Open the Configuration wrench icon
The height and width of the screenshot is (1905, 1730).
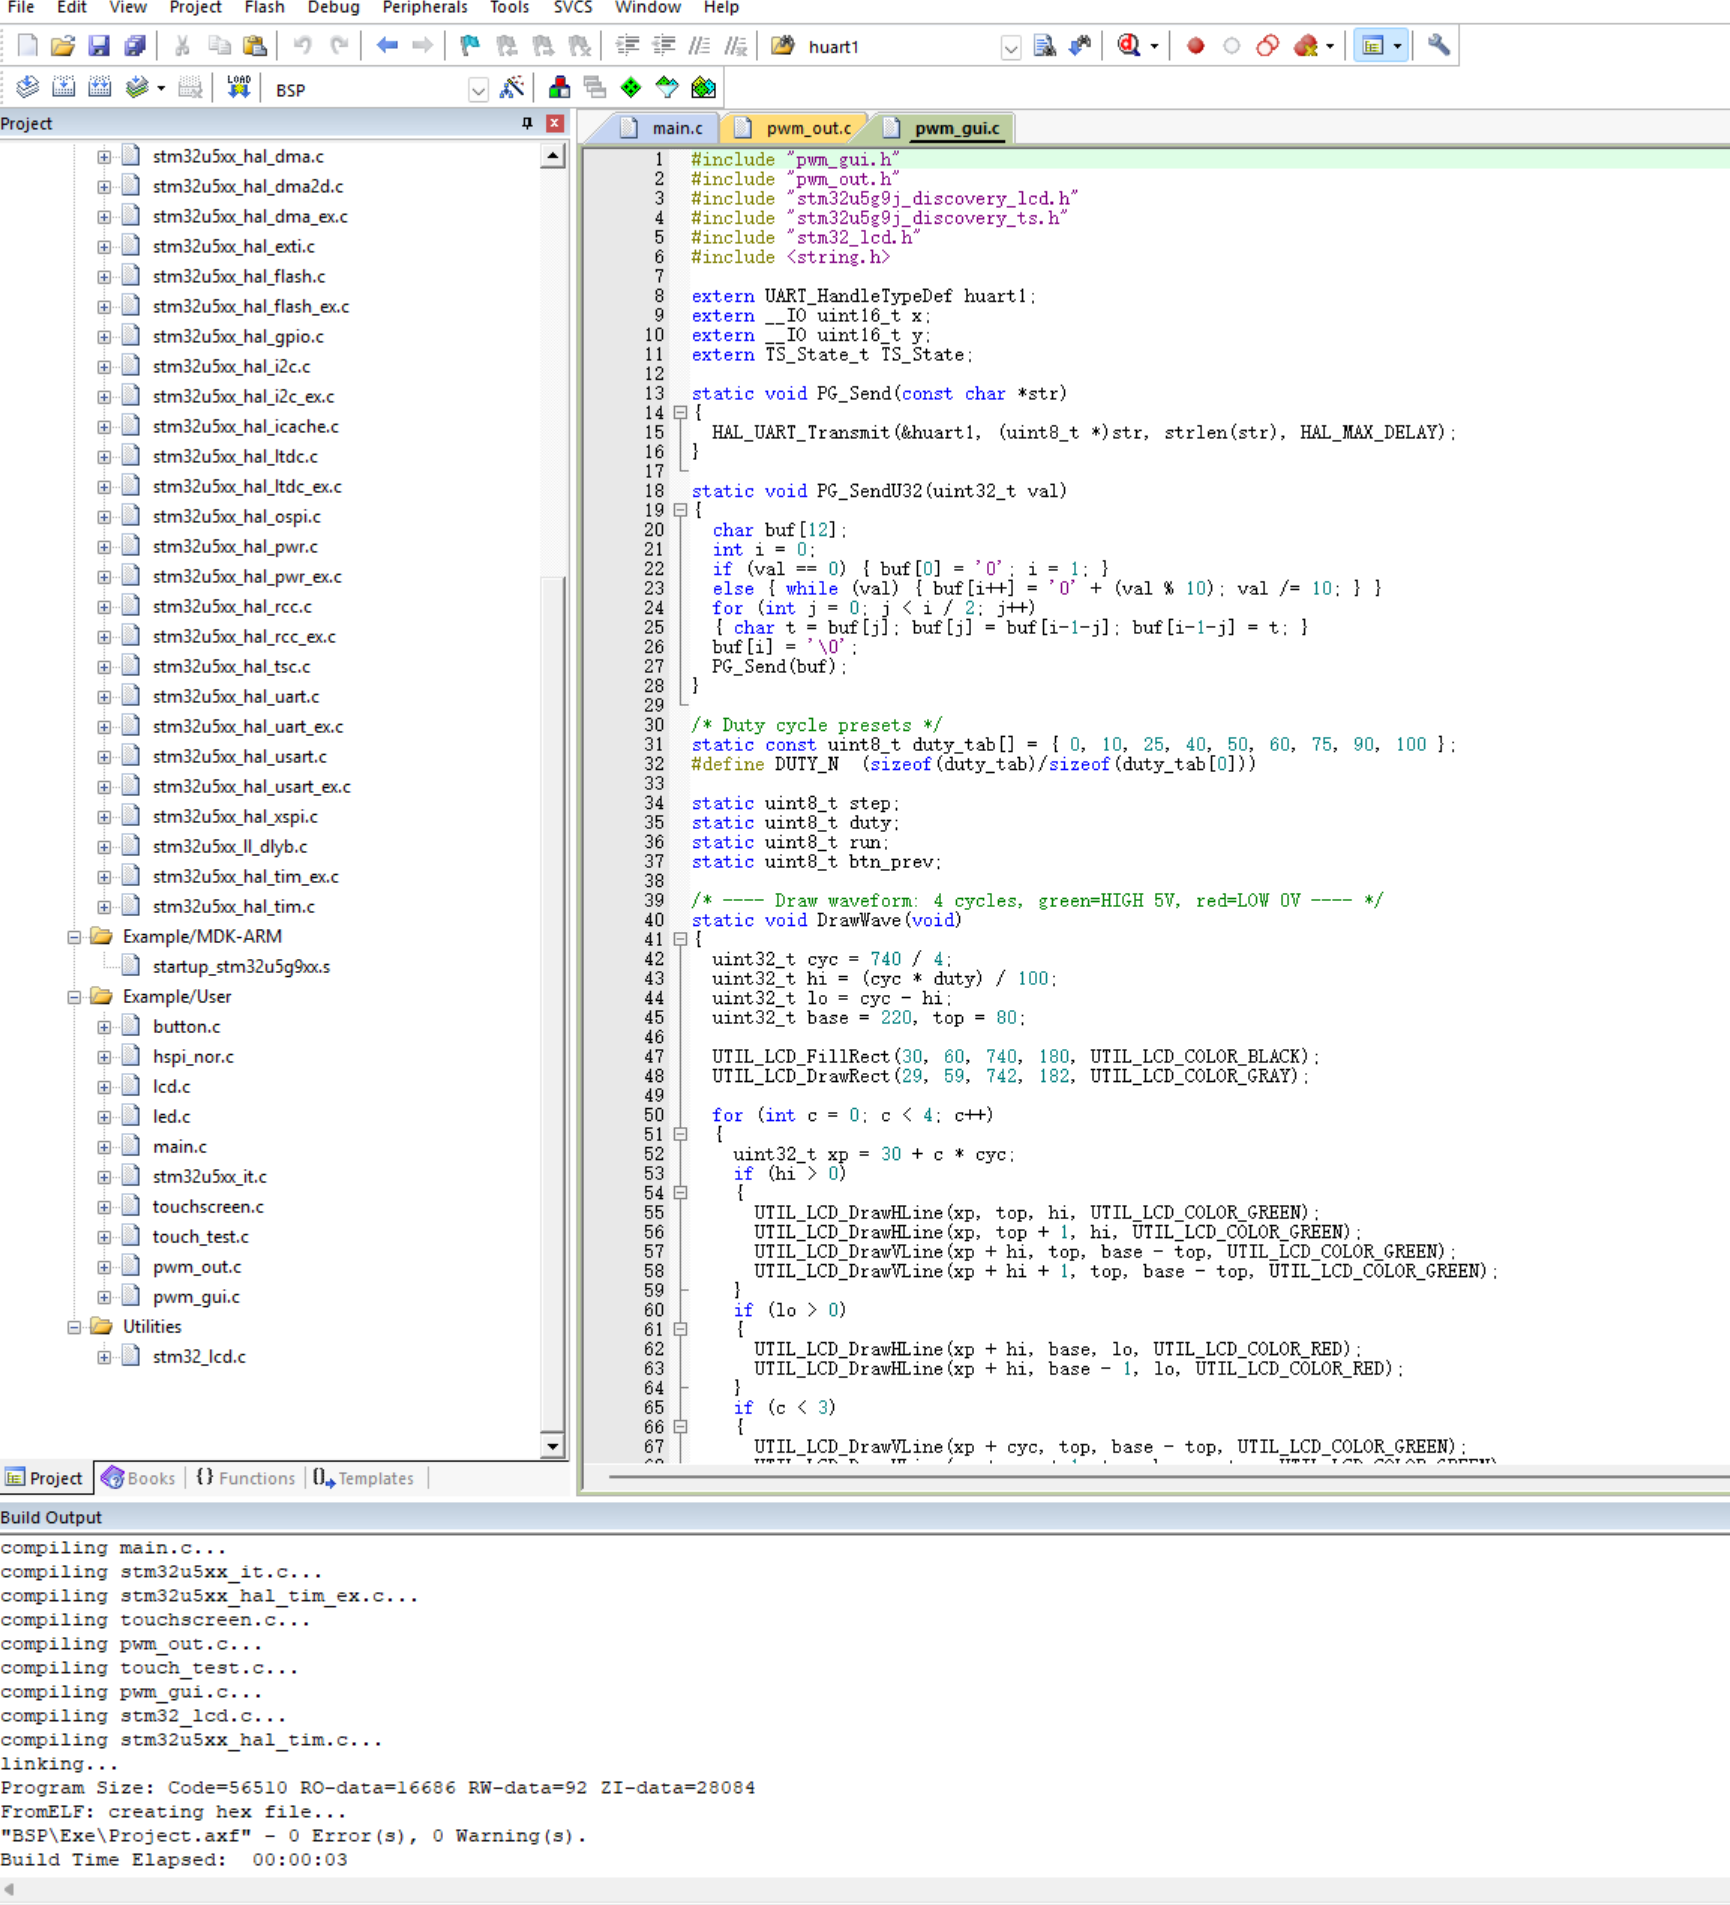[x=1438, y=46]
